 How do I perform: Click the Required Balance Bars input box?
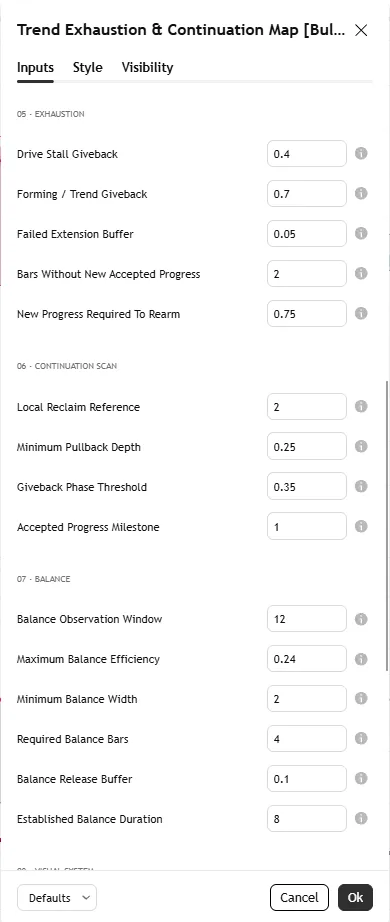[307, 739]
